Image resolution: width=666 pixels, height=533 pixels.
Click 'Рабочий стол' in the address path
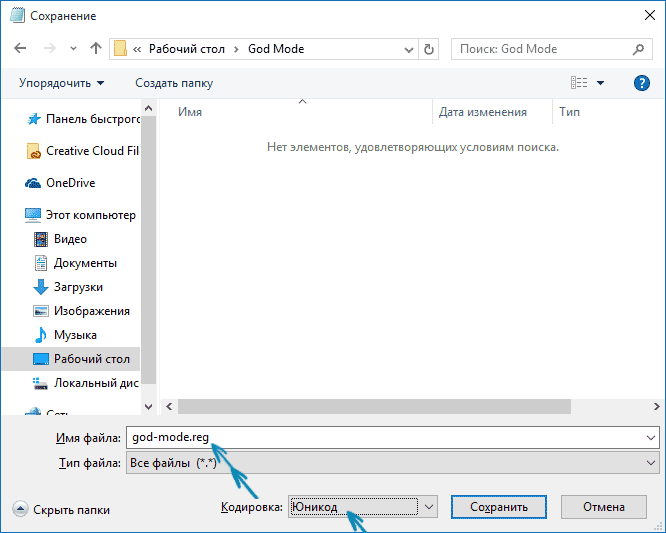[186, 49]
